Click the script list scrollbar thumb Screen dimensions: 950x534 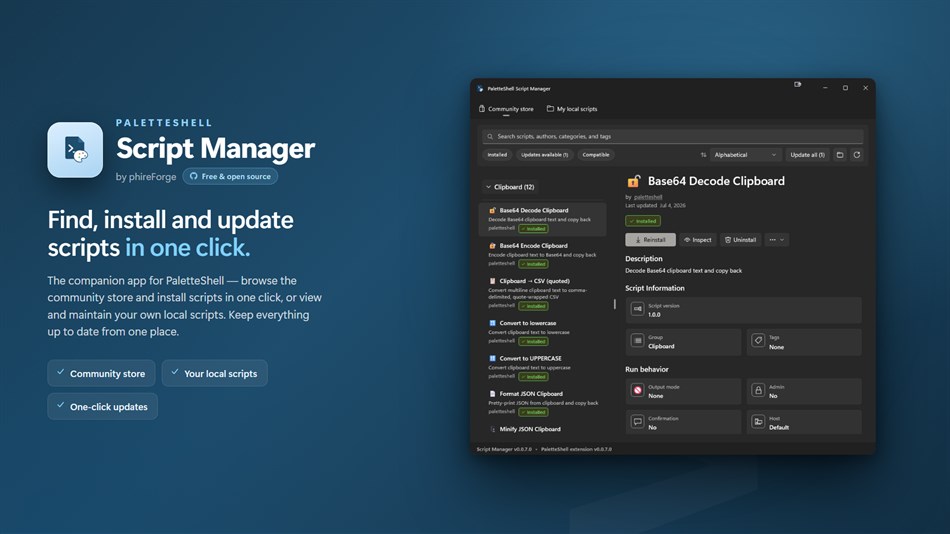[x=614, y=304]
